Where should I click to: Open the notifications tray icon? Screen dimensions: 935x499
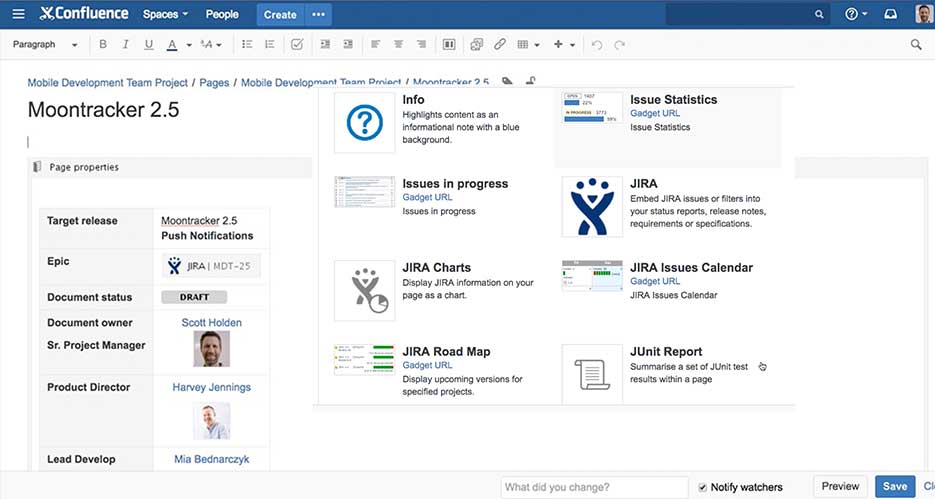(890, 14)
